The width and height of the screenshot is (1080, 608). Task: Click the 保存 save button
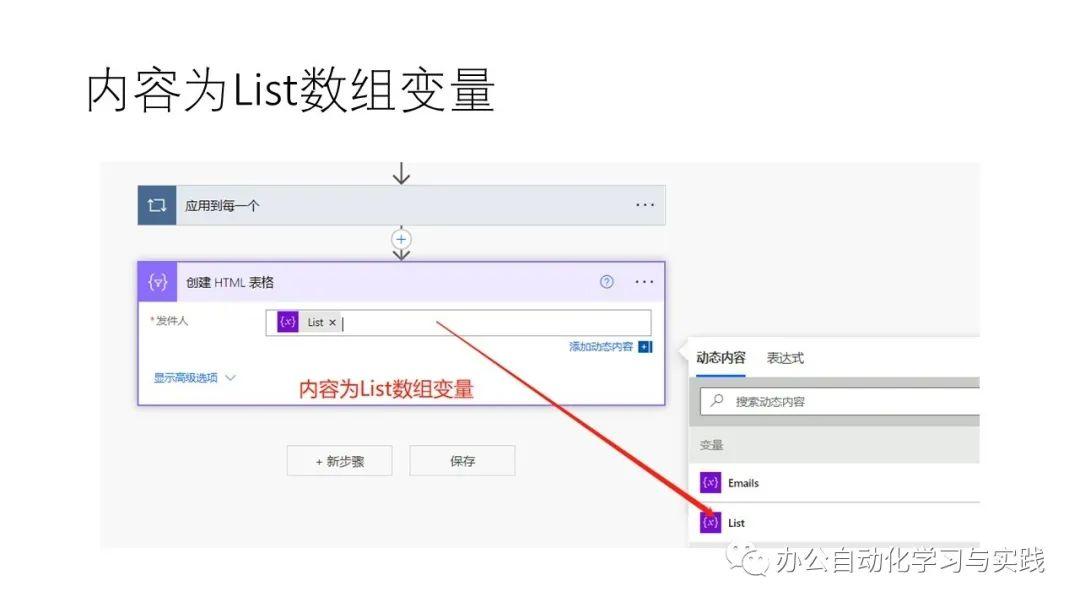pos(461,460)
